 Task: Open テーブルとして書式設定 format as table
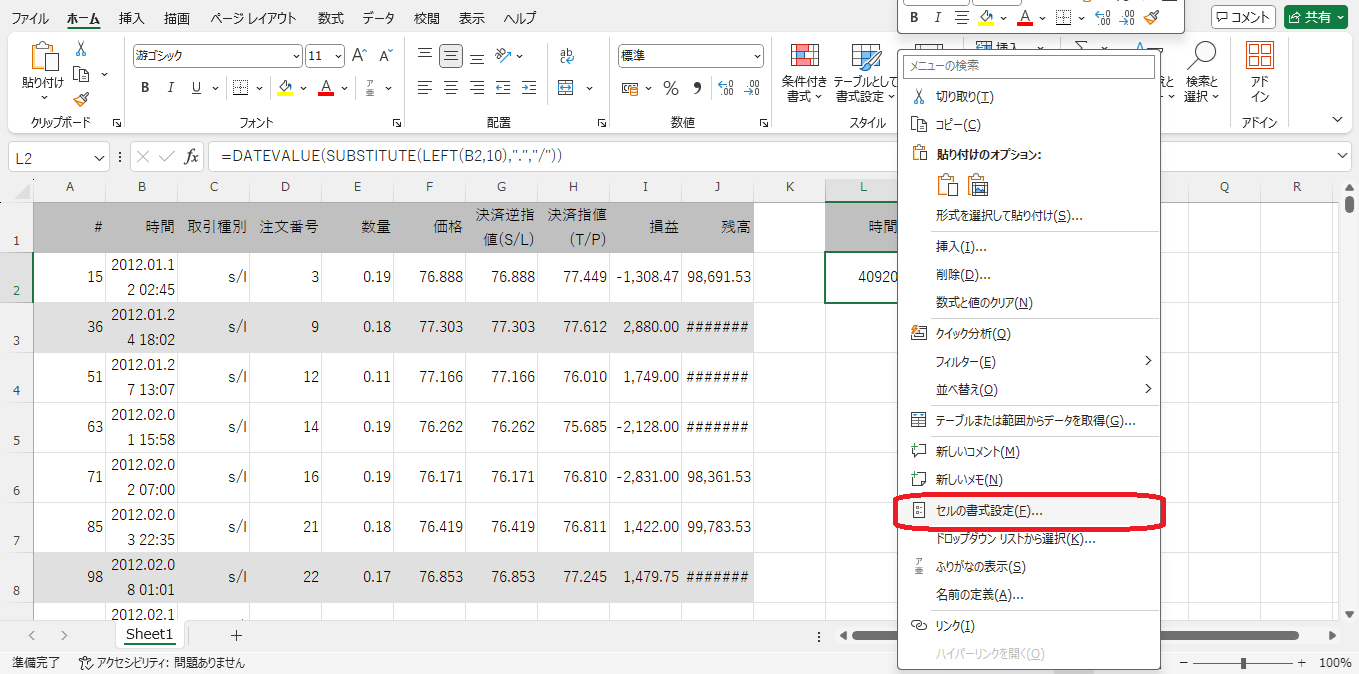(866, 74)
